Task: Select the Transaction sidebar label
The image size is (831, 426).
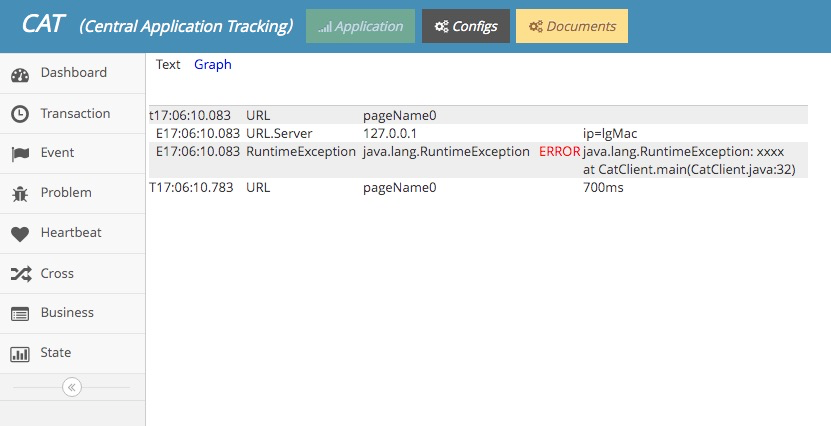Action: point(75,113)
